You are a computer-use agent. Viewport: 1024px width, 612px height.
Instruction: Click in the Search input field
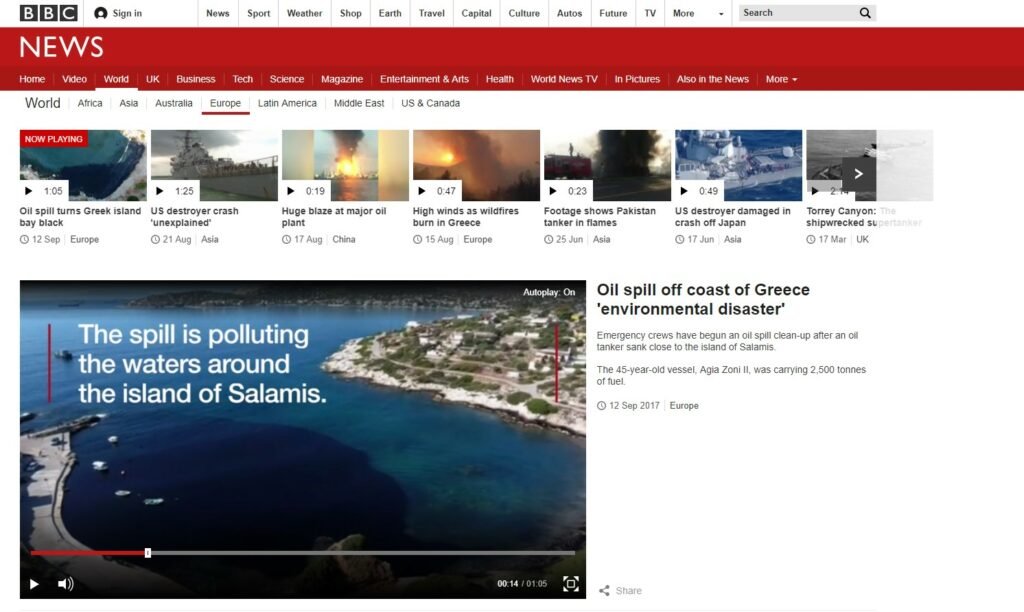point(798,13)
